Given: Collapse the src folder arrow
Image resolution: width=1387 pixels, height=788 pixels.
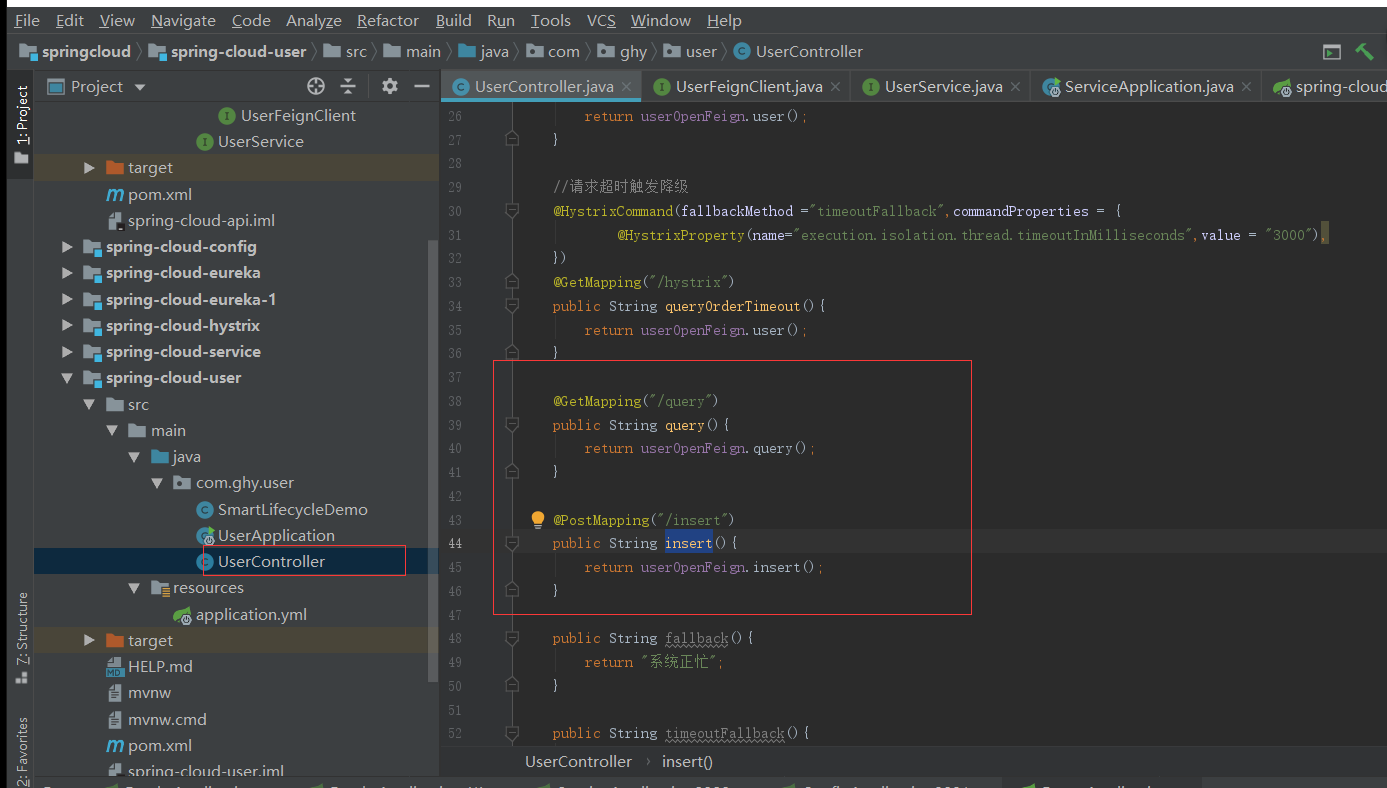Looking at the screenshot, I should (x=90, y=404).
